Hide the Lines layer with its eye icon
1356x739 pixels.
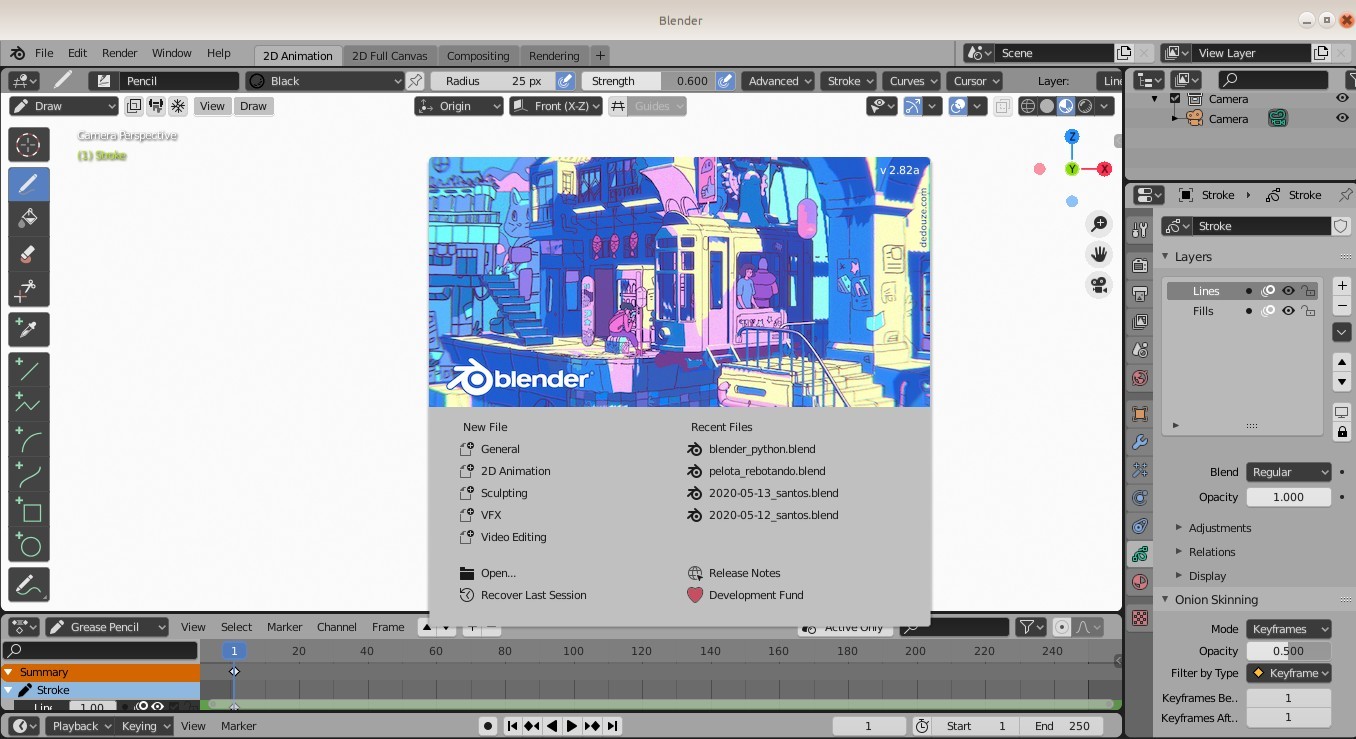tap(1289, 291)
